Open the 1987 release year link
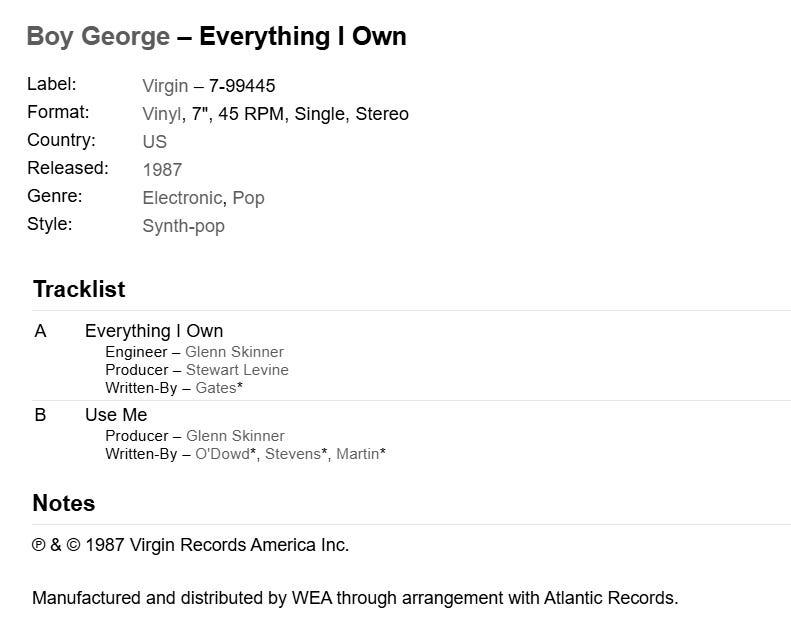Image resolution: width=791 pixels, height=626 pixels. 162,170
